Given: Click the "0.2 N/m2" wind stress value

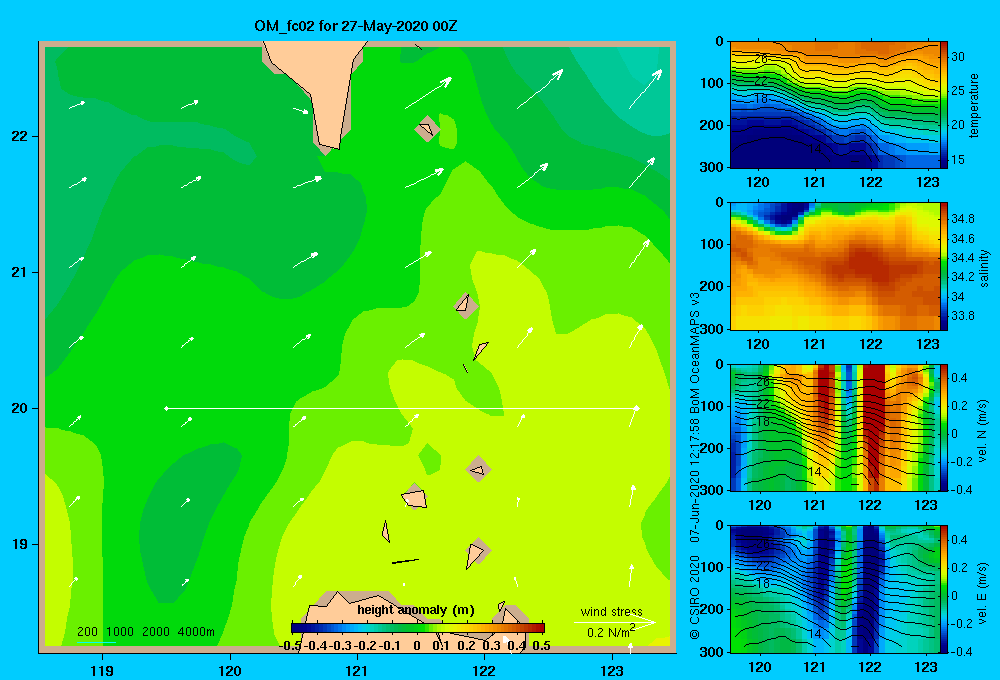Looking at the screenshot, I should pyautogui.click(x=611, y=632).
